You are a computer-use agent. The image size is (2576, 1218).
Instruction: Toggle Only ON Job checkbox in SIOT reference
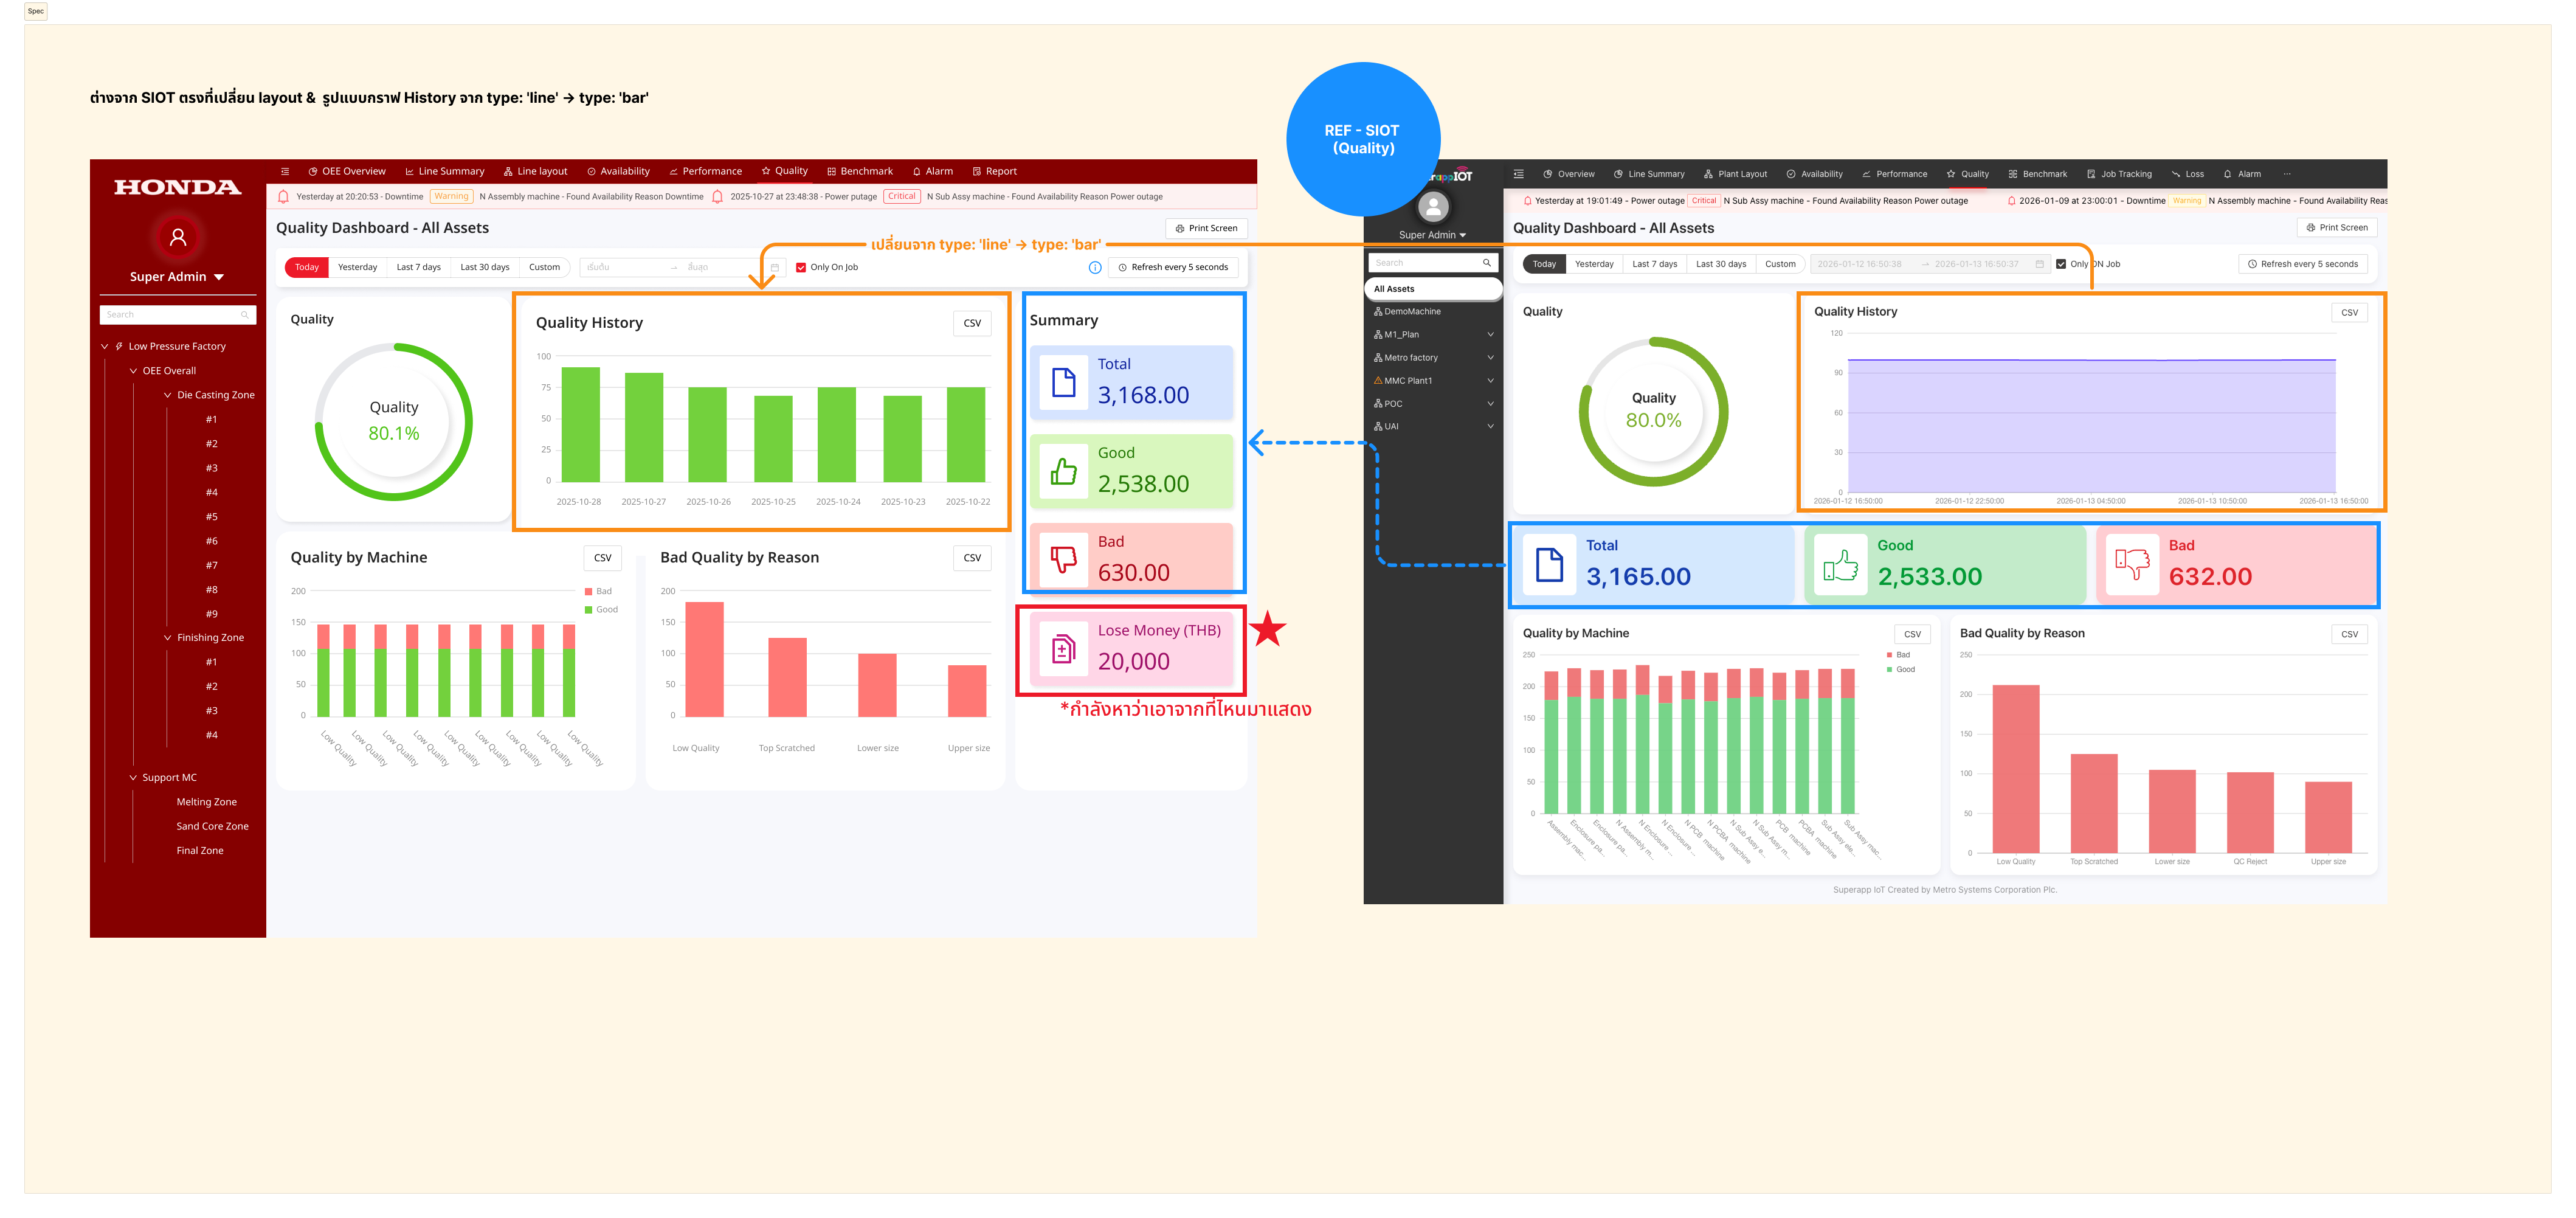(2061, 264)
